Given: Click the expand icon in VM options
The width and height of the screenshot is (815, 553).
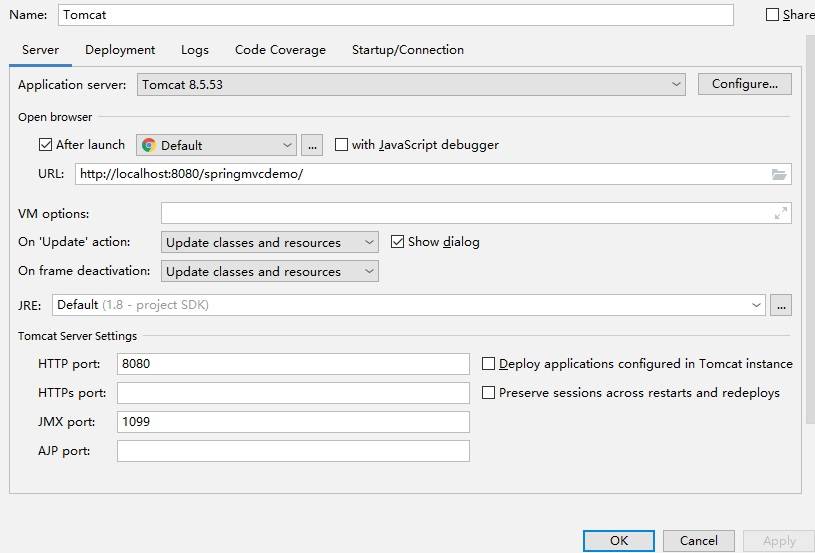Looking at the screenshot, I should (x=780, y=213).
